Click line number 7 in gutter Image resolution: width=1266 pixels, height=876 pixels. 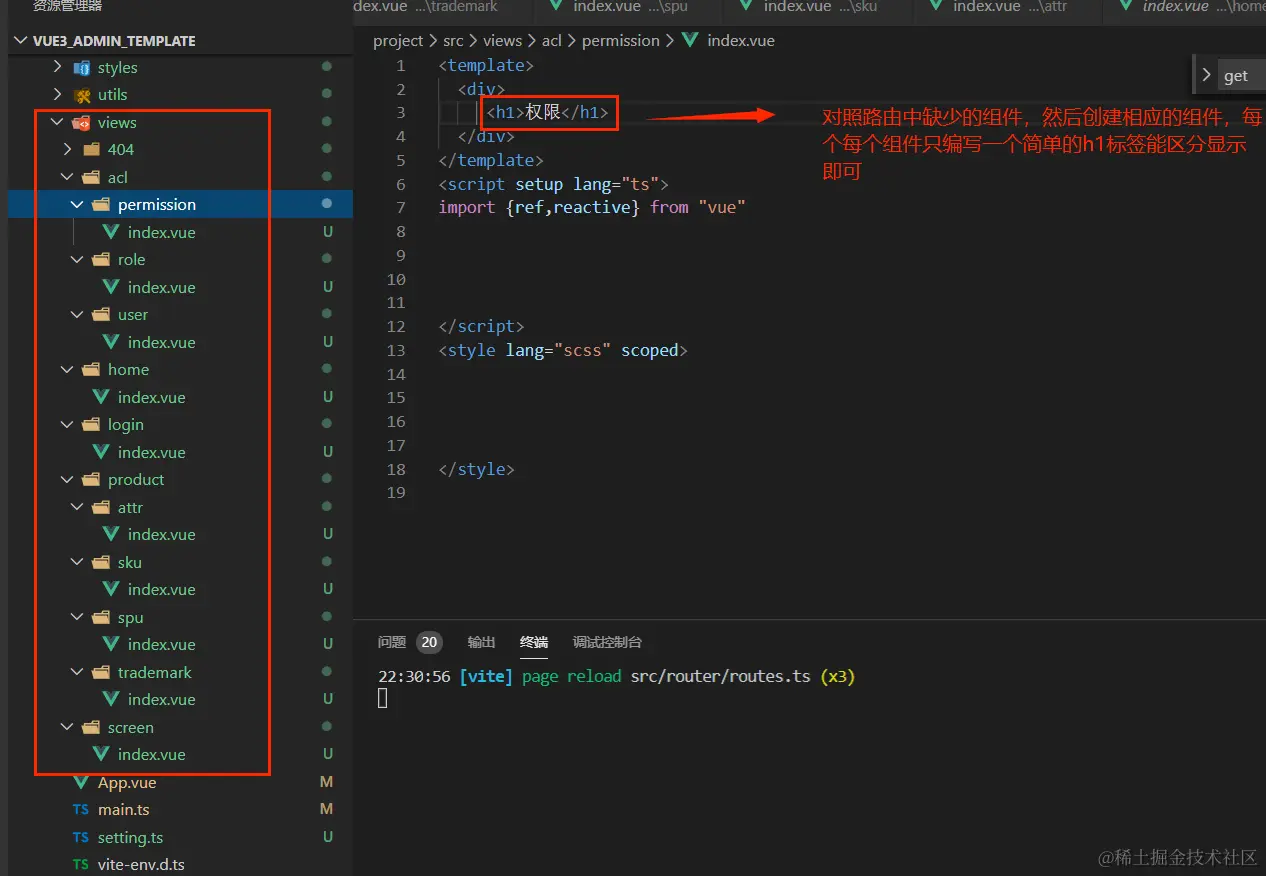(401, 207)
